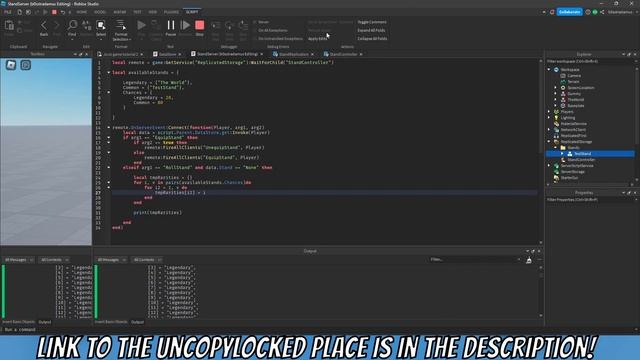Click the new file icon in quick access bar
Screen dimensions: 640x360
(x=19, y=12)
